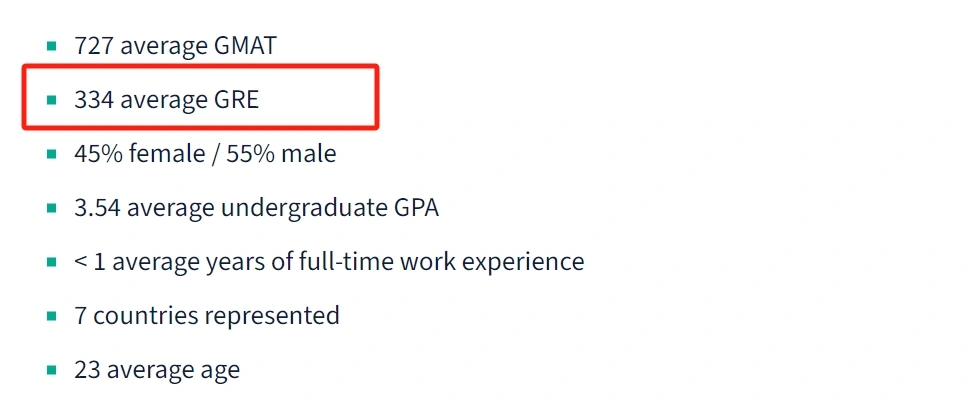Click the bullet before undergraduate GPA line
This screenshot has height=409, width=978.
pyautogui.click(x=51, y=208)
